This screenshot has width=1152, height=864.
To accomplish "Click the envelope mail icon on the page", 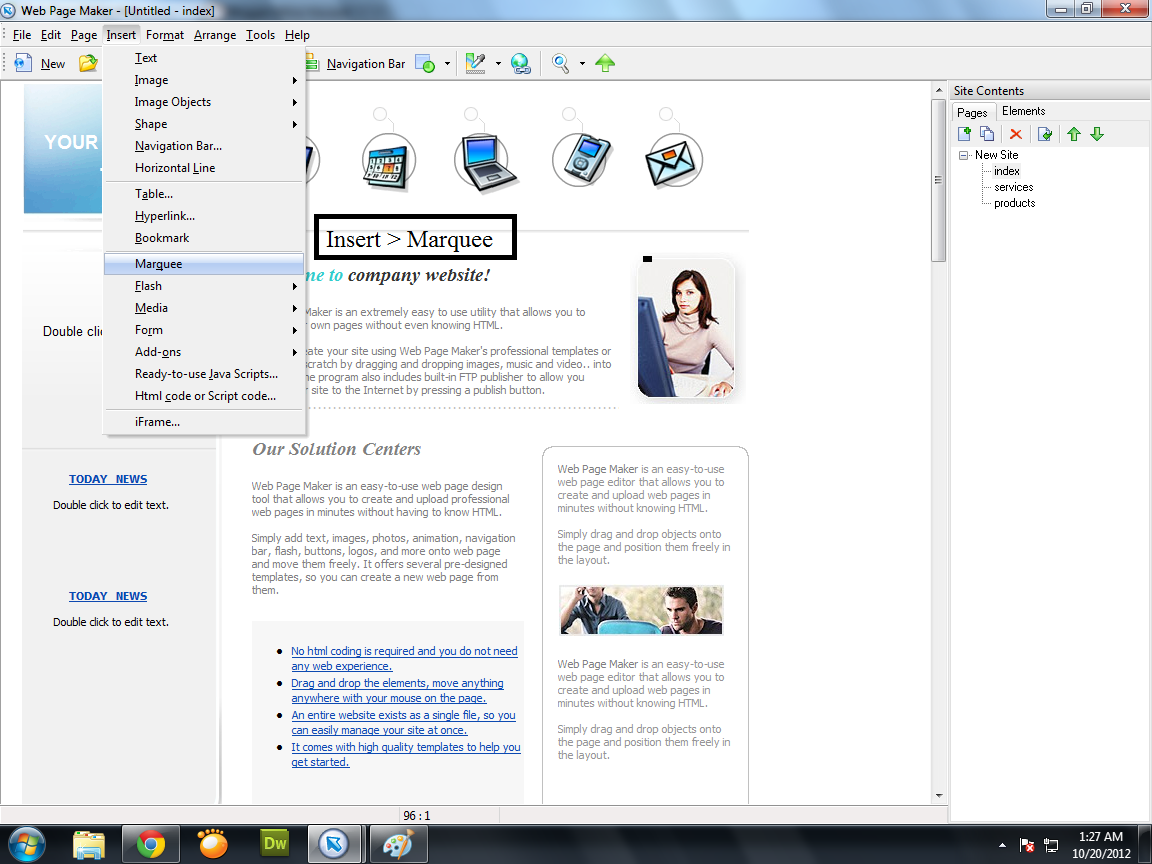I will click(674, 160).
